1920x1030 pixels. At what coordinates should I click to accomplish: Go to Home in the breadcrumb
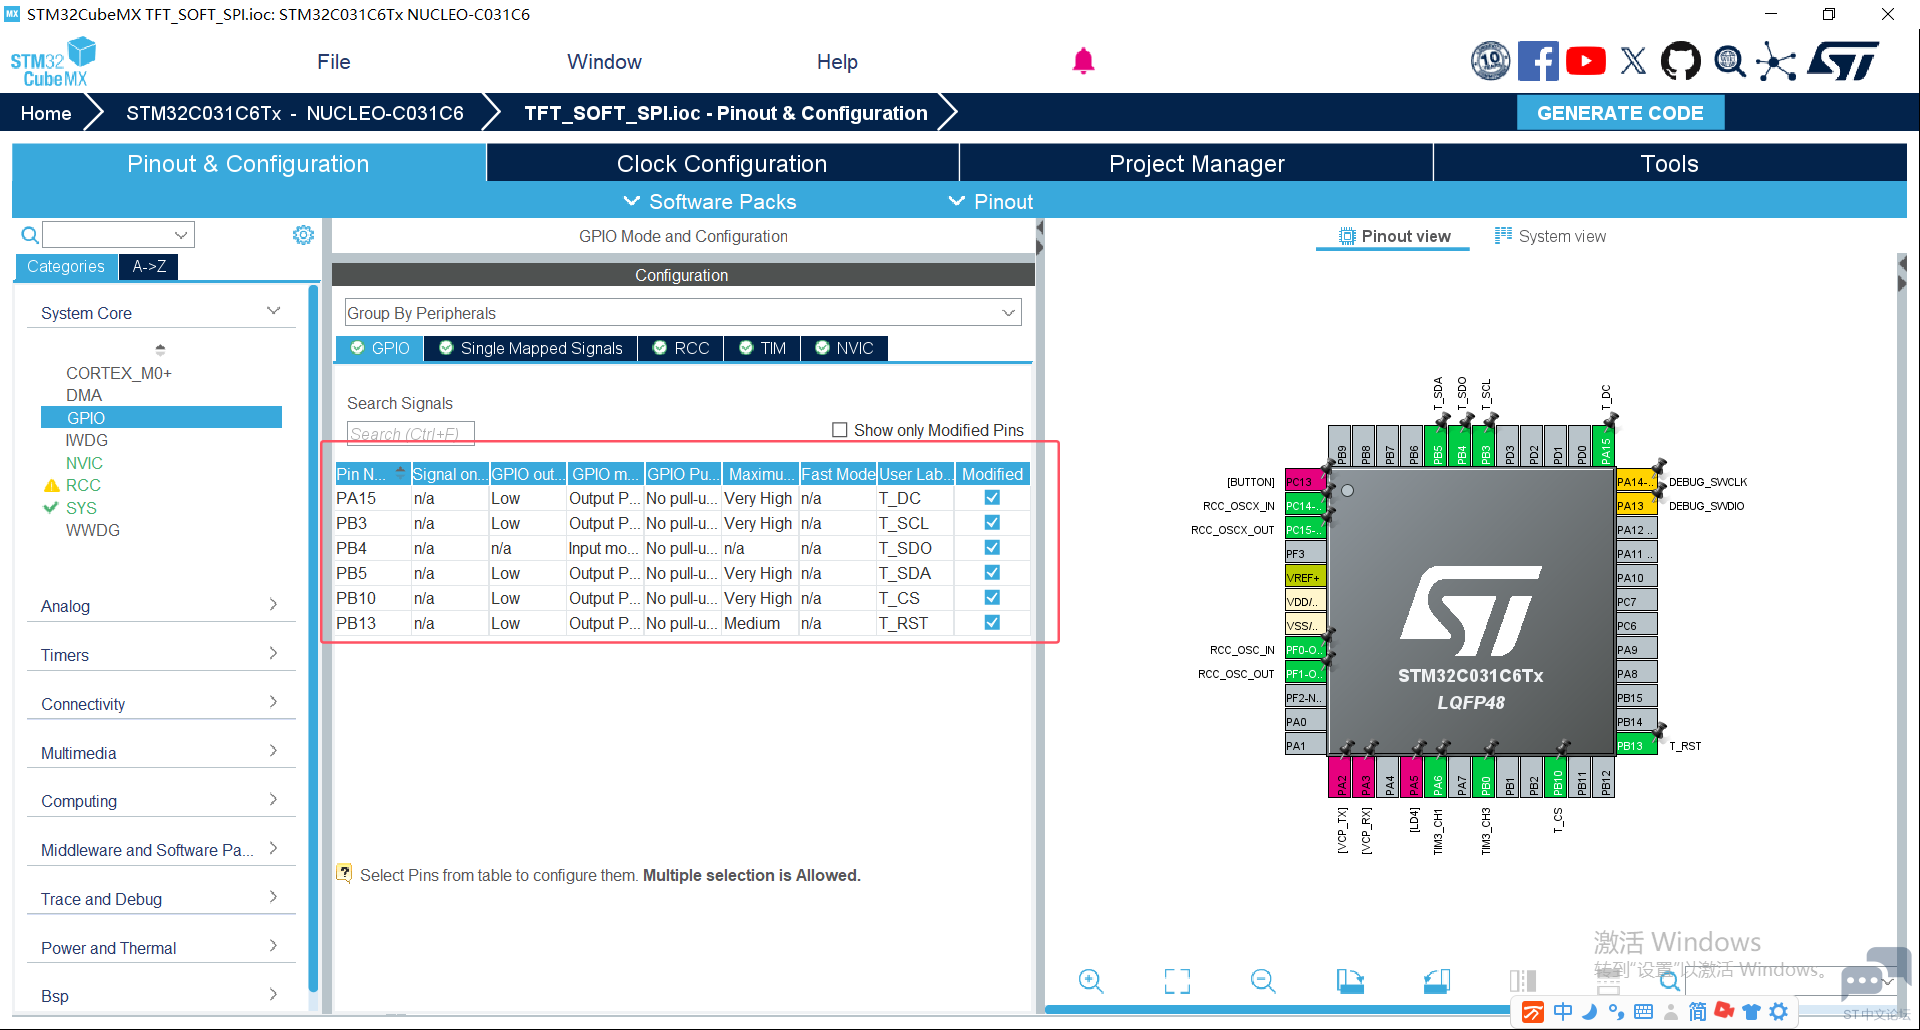(x=46, y=113)
